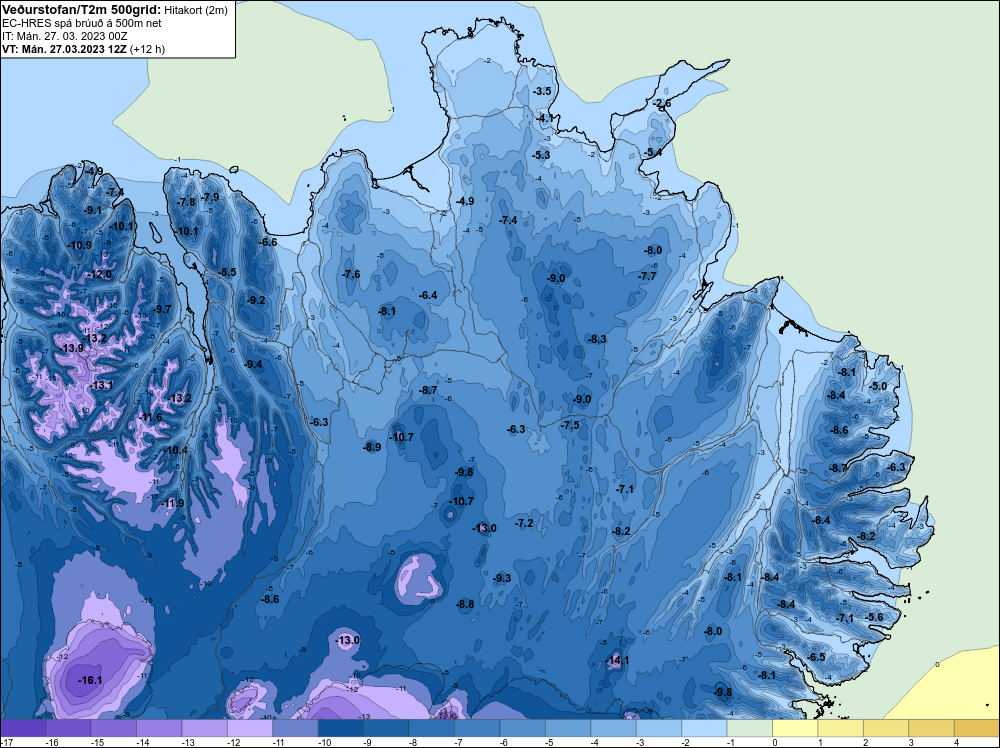The width and height of the screenshot is (1000, 748).
Task: Click the 'EC-HRES spá brúuð á 500m net' line
Action: [82, 23]
